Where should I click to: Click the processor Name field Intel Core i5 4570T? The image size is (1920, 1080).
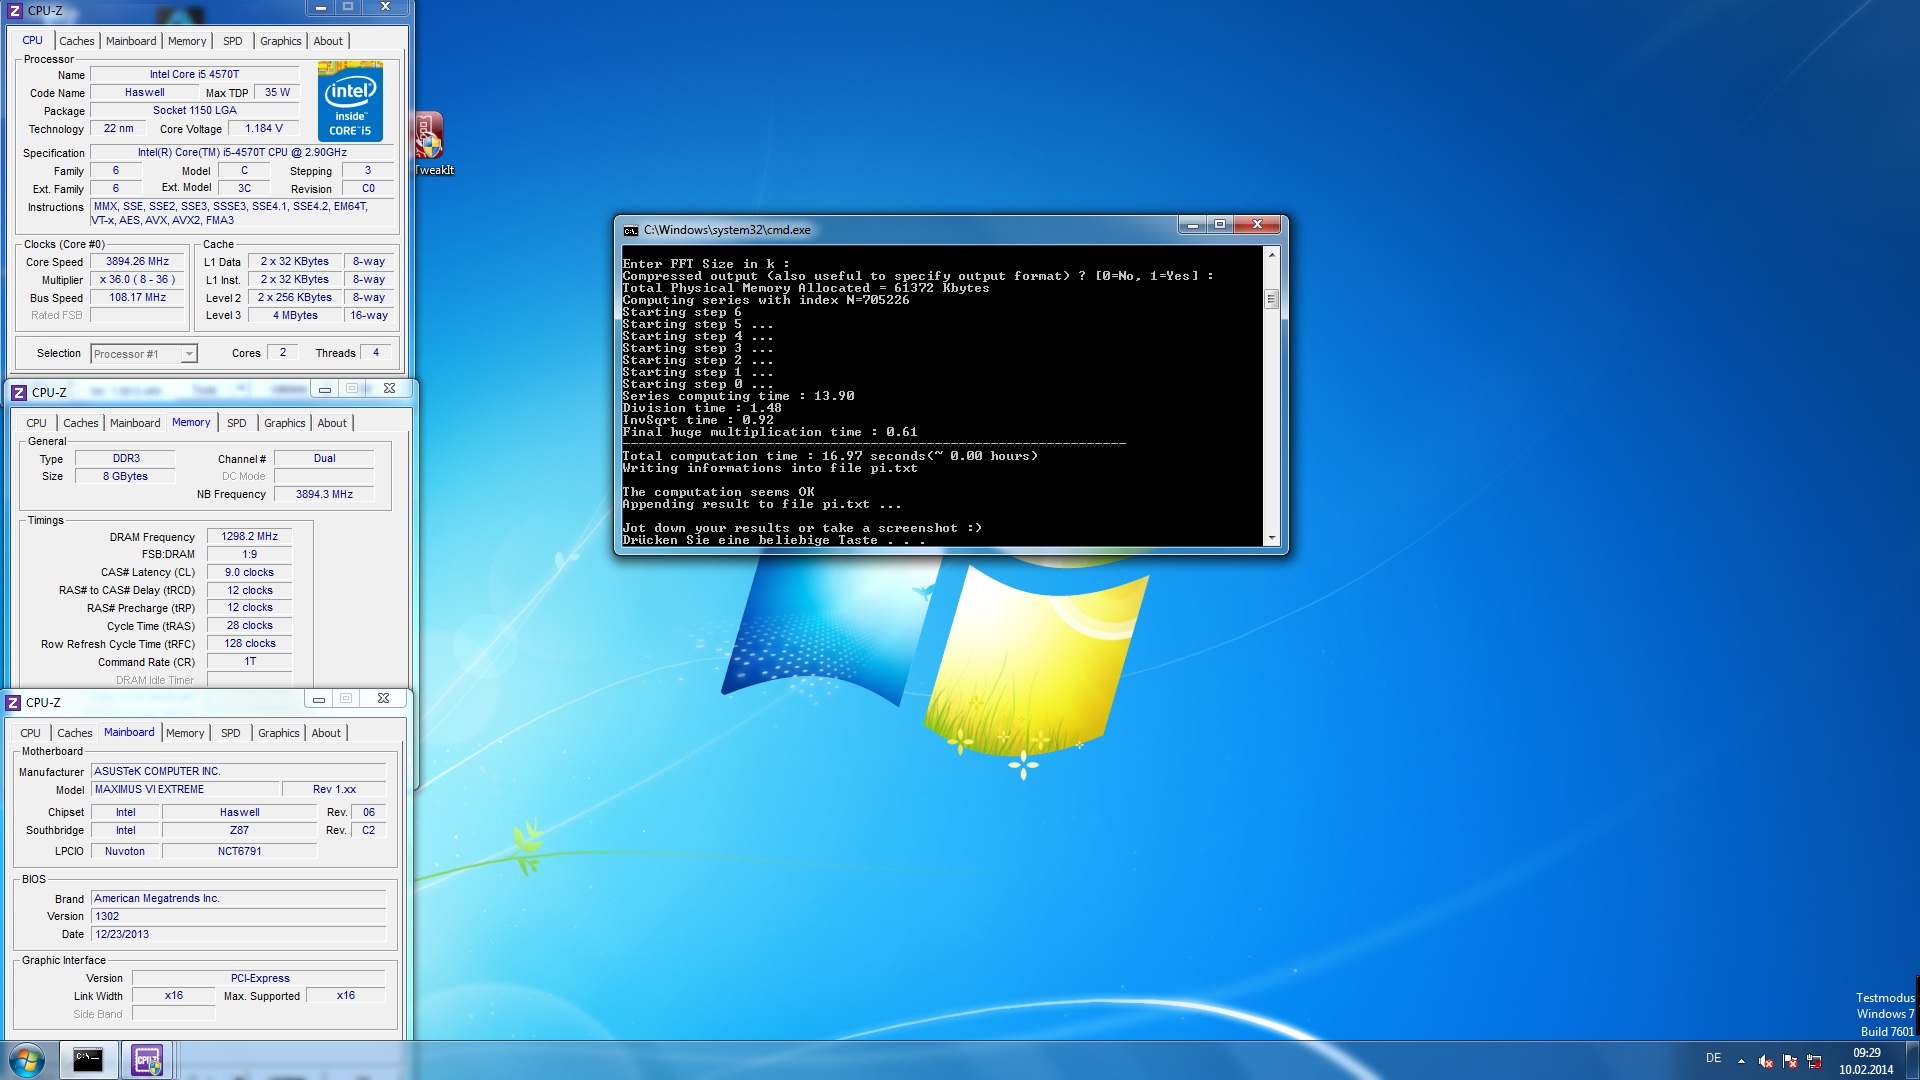pyautogui.click(x=195, y=75)
